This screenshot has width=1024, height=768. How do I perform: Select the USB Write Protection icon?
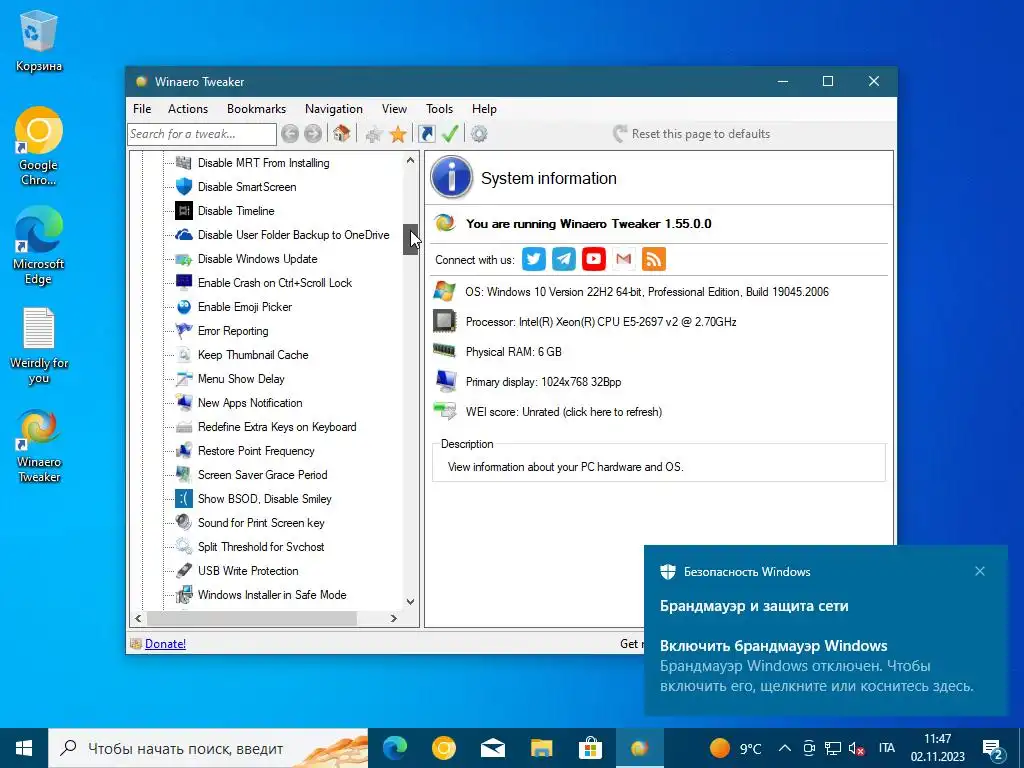pyautogui.click(x=184, y=571)
